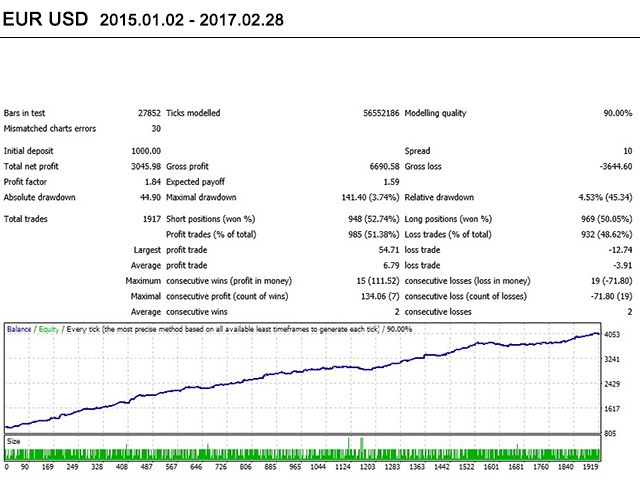Select maximal consecutive loss value -71.80 (19)
640x480 pixels.
coord(611,296)
